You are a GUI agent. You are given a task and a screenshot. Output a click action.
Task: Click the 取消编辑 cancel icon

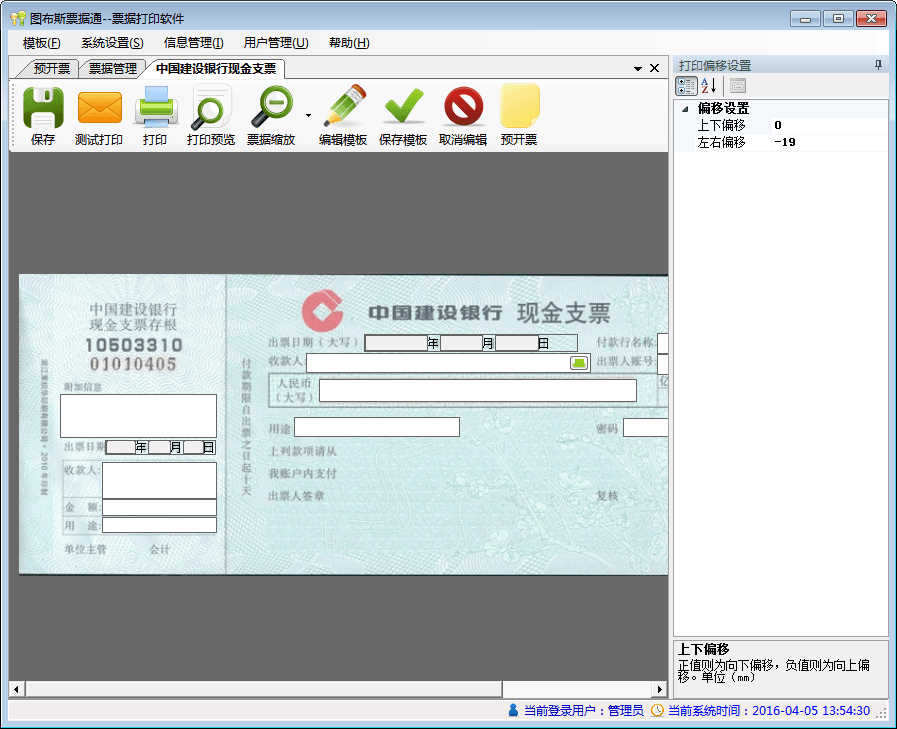(x=463, y=106)
